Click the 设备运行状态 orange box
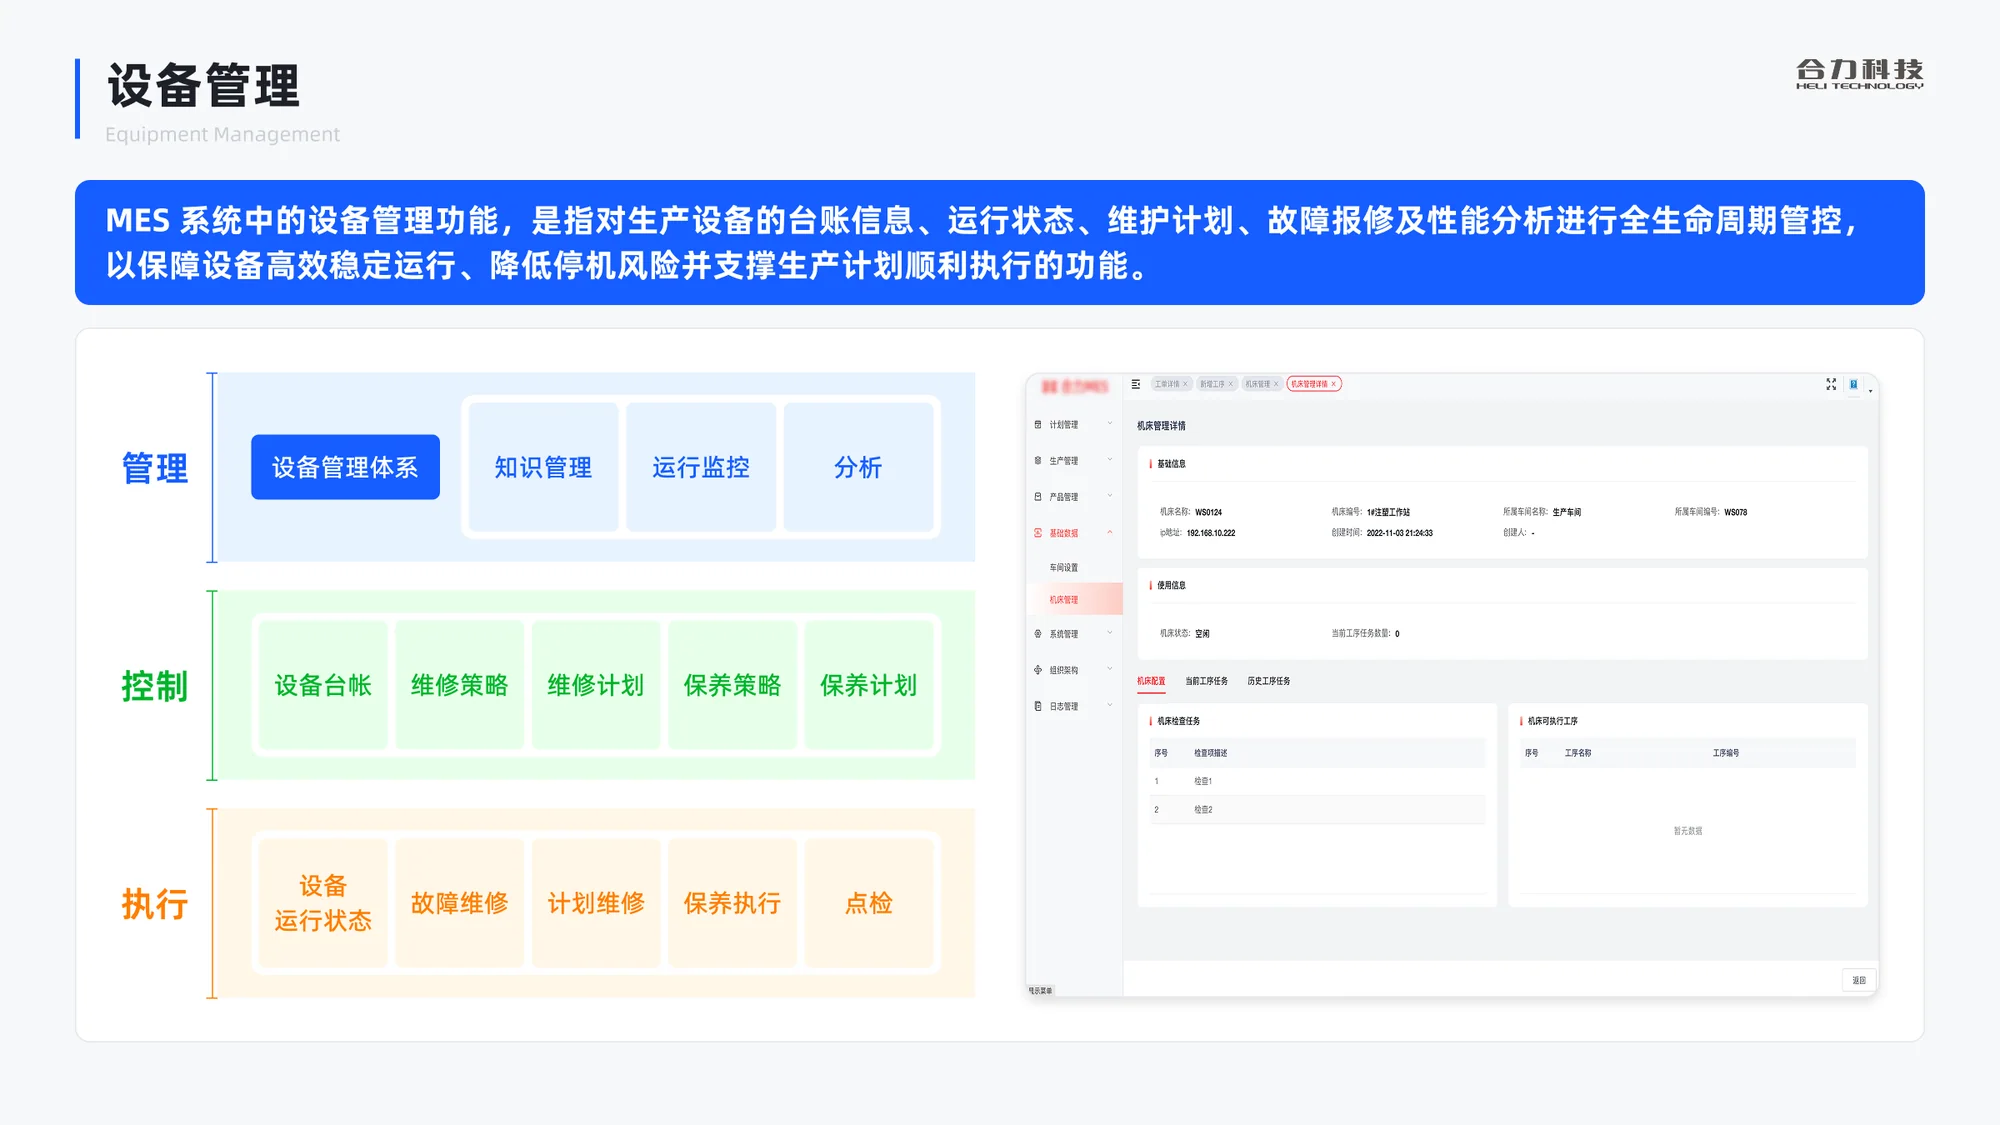This screenshot has height=1125, width=2000. [x=323, y=903]
